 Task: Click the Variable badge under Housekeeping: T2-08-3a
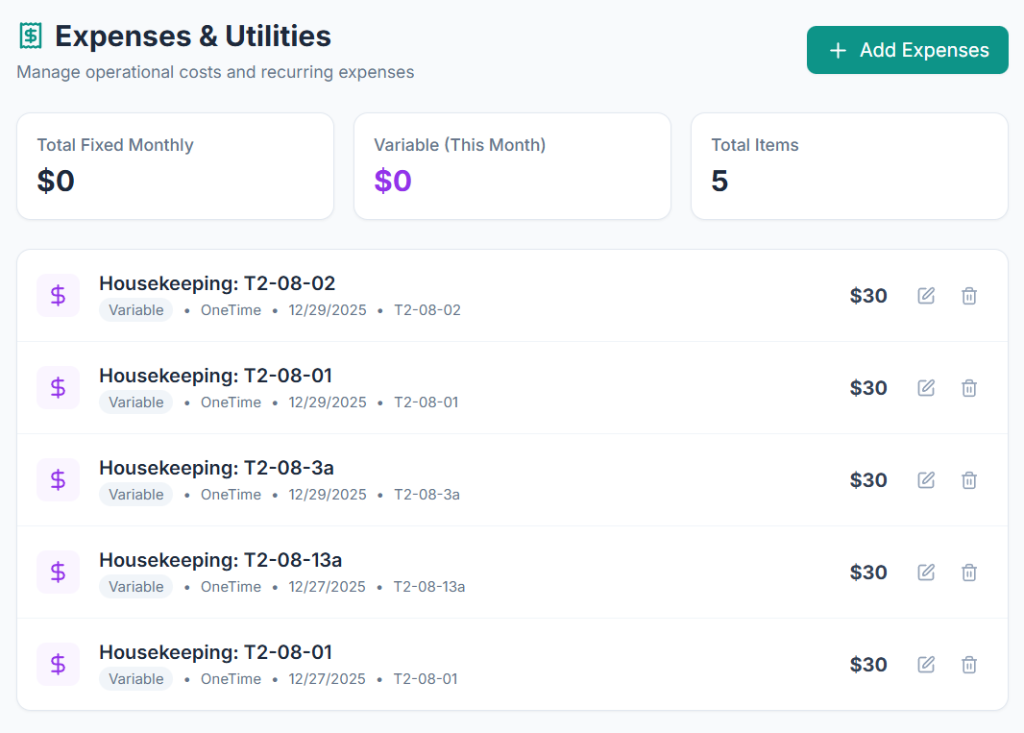[136, 494]
